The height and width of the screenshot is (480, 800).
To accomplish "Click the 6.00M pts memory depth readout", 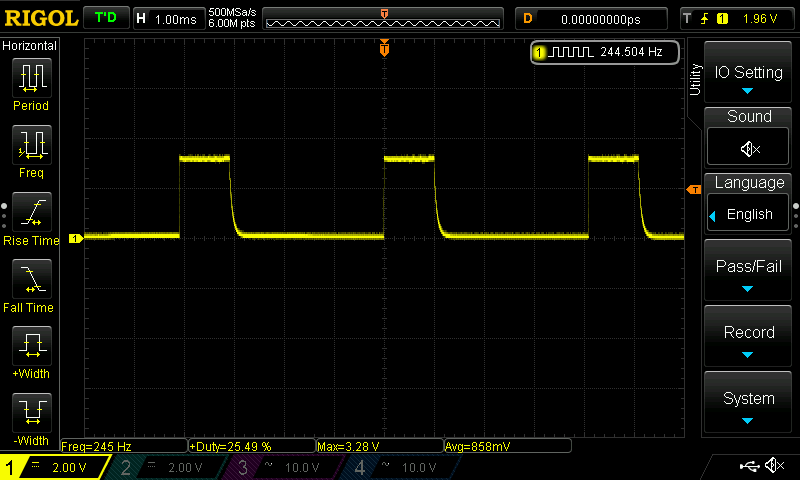I will pyautogui.click(x=232, y=23).
